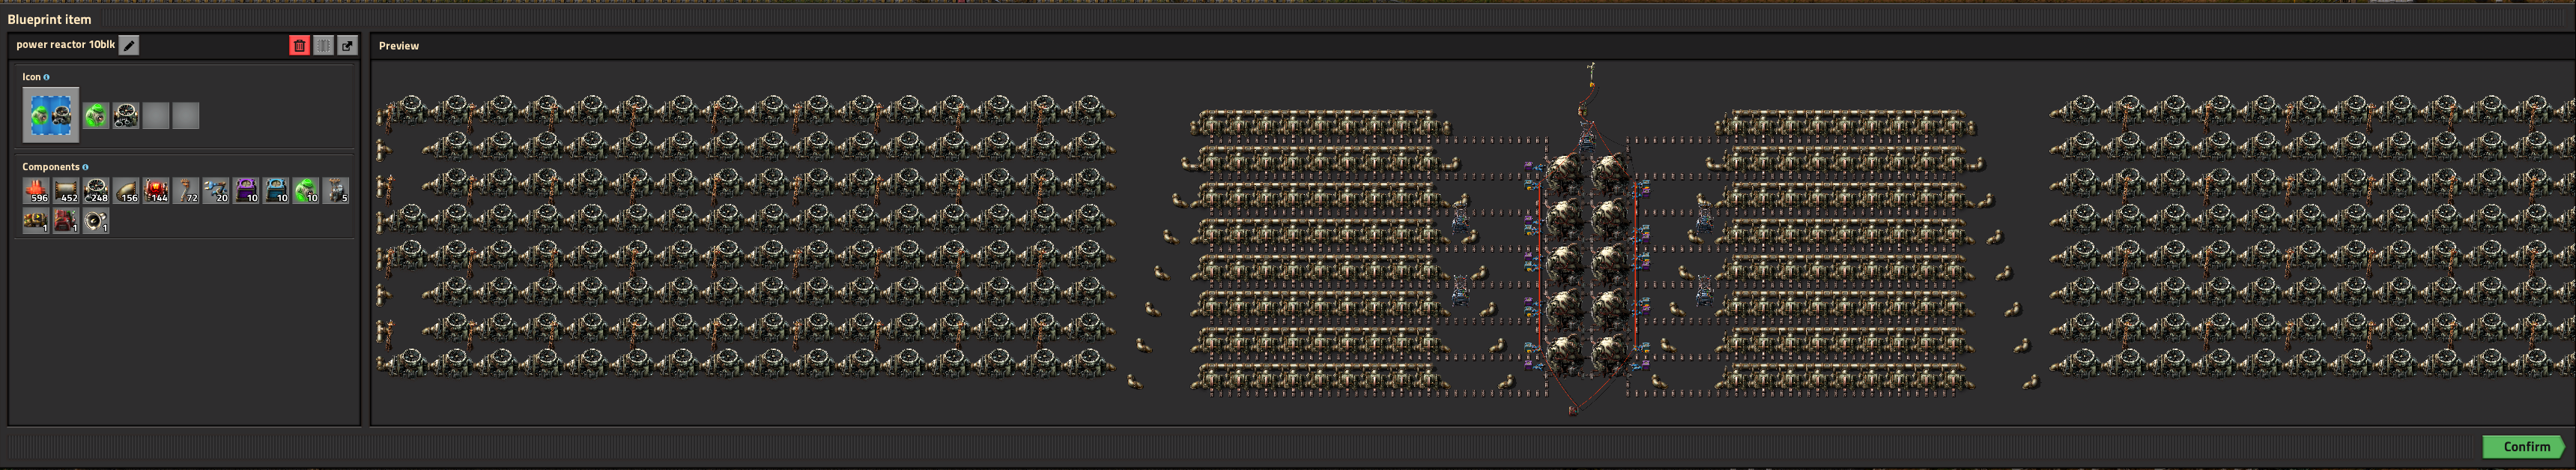Click the fourth empty icon slot

186,116
